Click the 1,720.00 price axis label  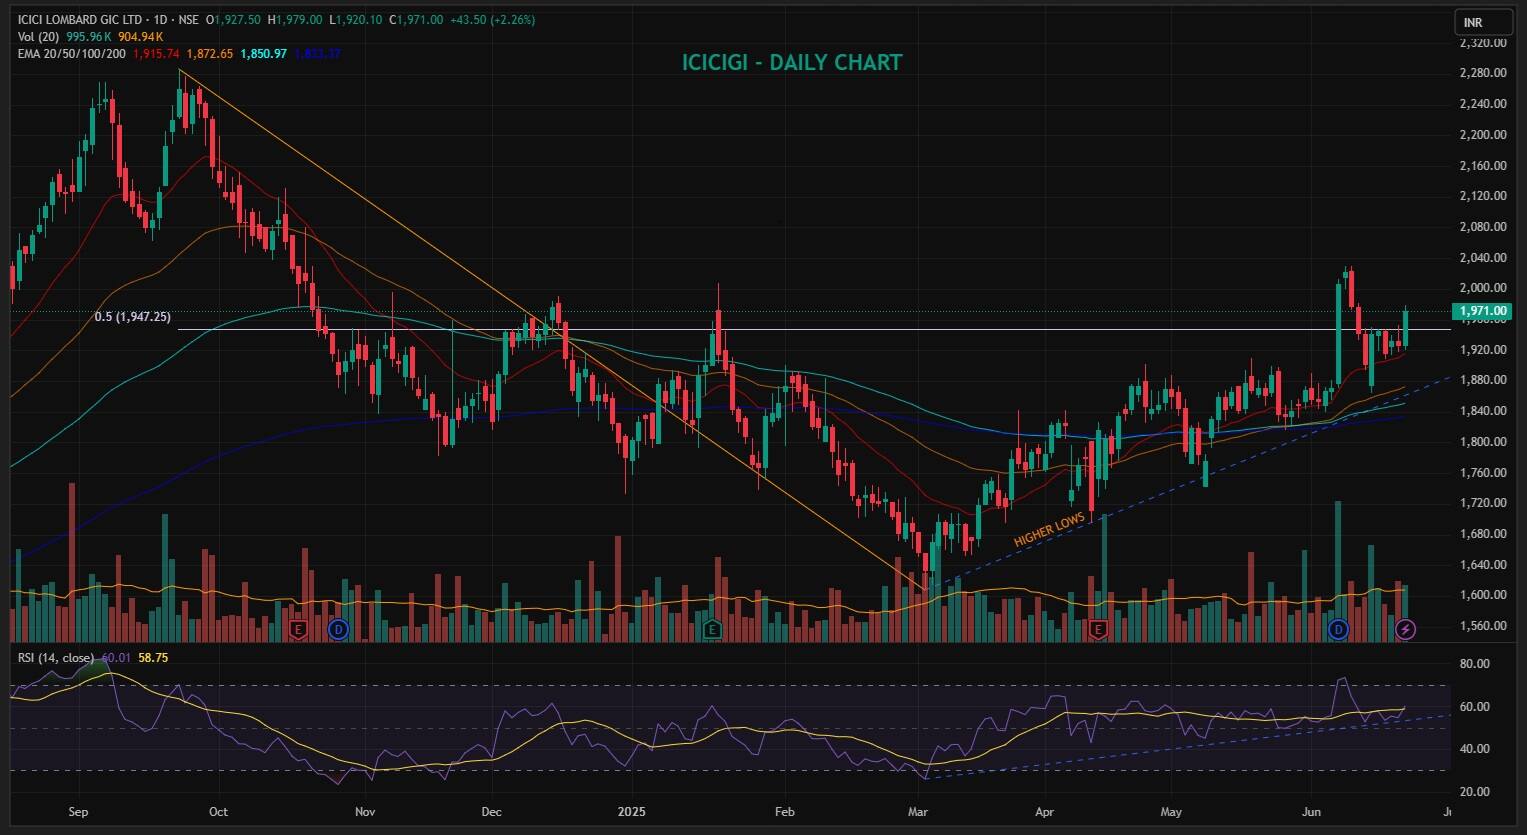1483,503
